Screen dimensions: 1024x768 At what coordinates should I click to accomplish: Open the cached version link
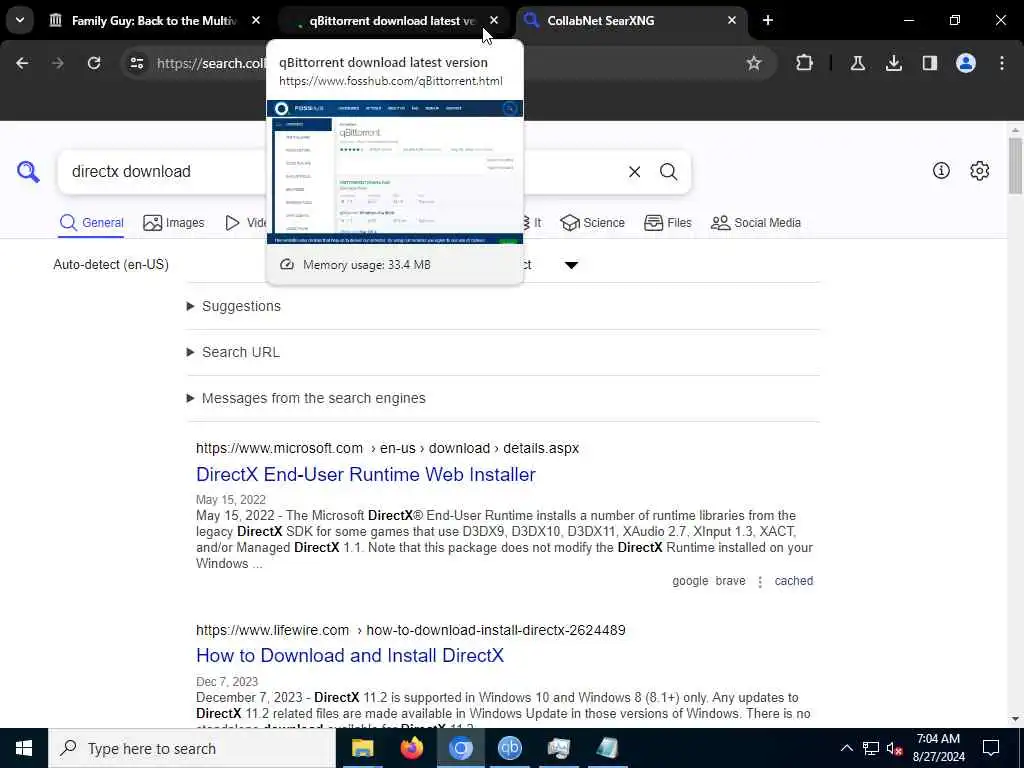point(793,581)
